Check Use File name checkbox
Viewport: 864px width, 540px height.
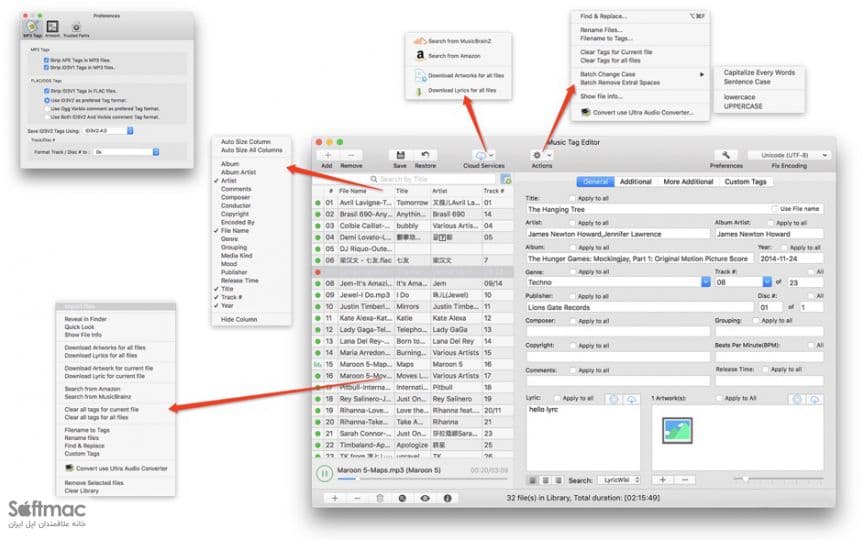[775, 209]
